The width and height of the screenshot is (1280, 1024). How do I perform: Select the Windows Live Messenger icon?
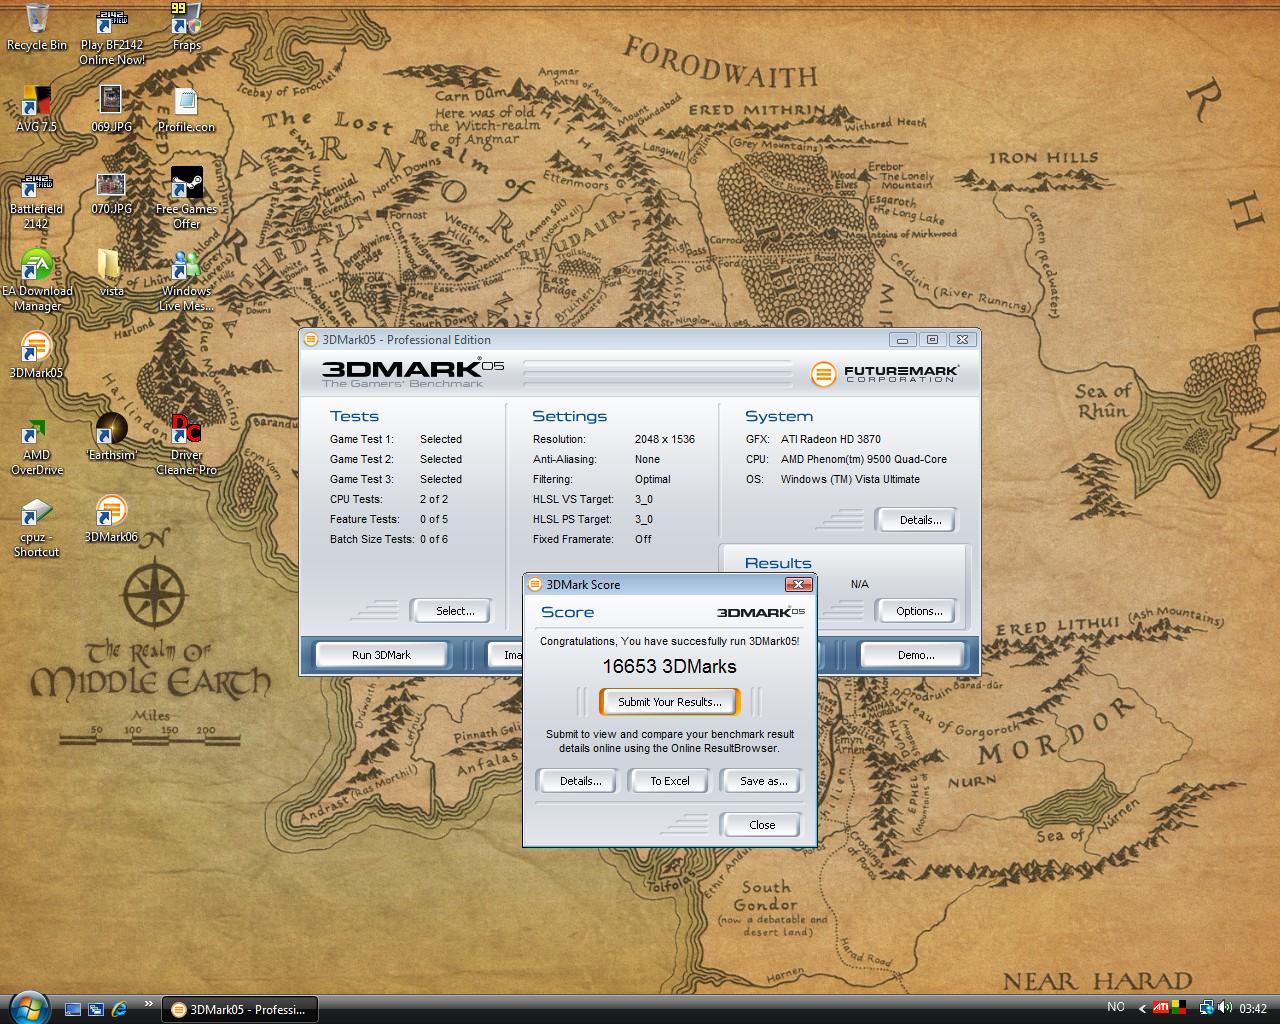tap(186, 281)
